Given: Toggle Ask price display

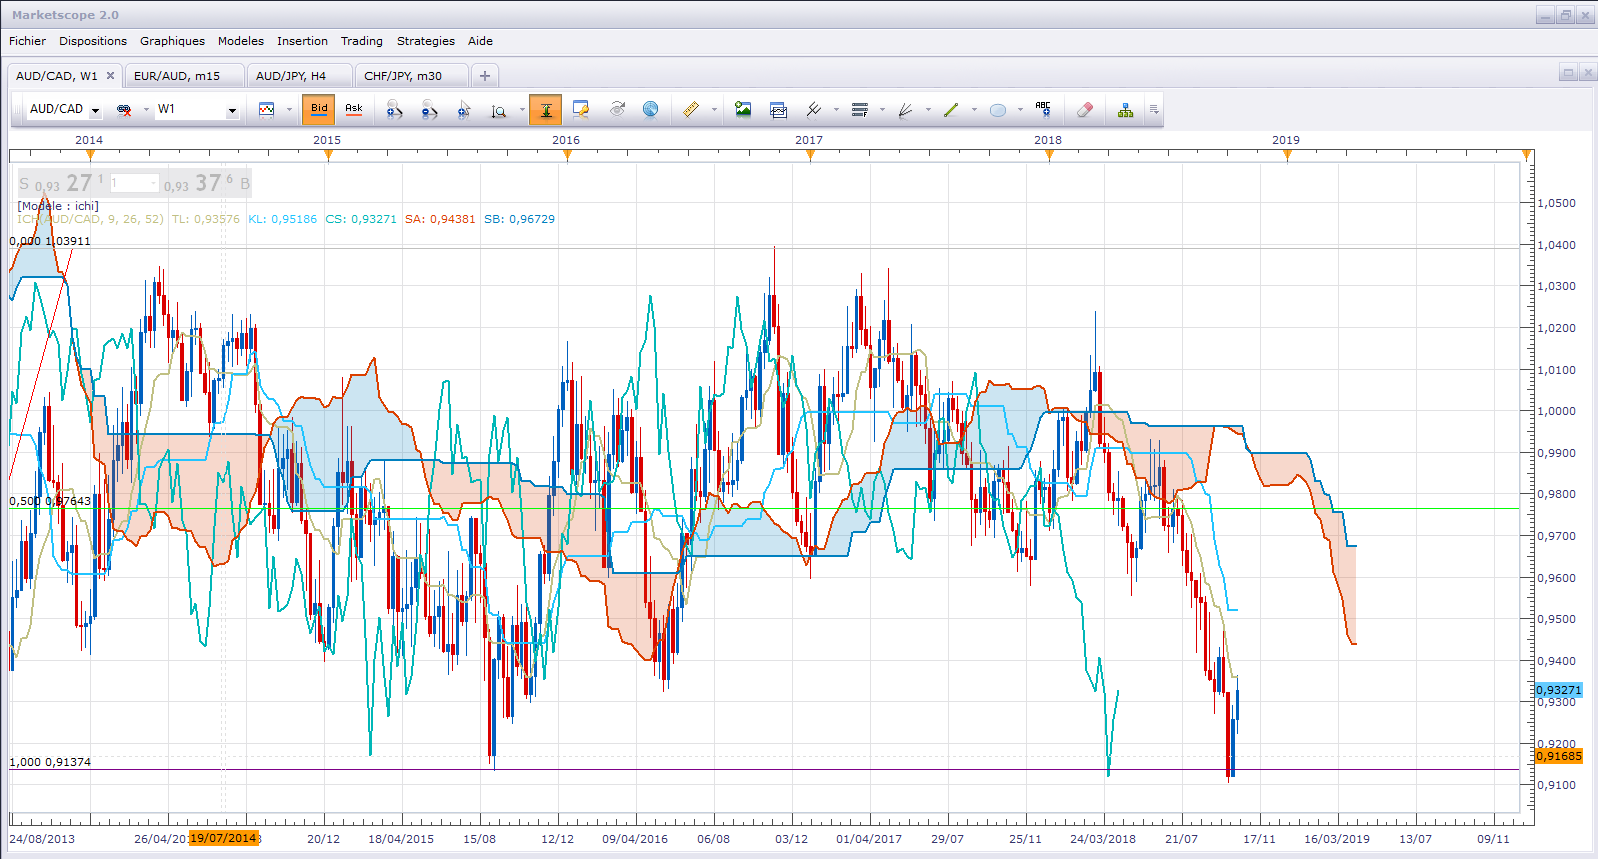Looking at the screenshot, I should [x=354, y=110].
